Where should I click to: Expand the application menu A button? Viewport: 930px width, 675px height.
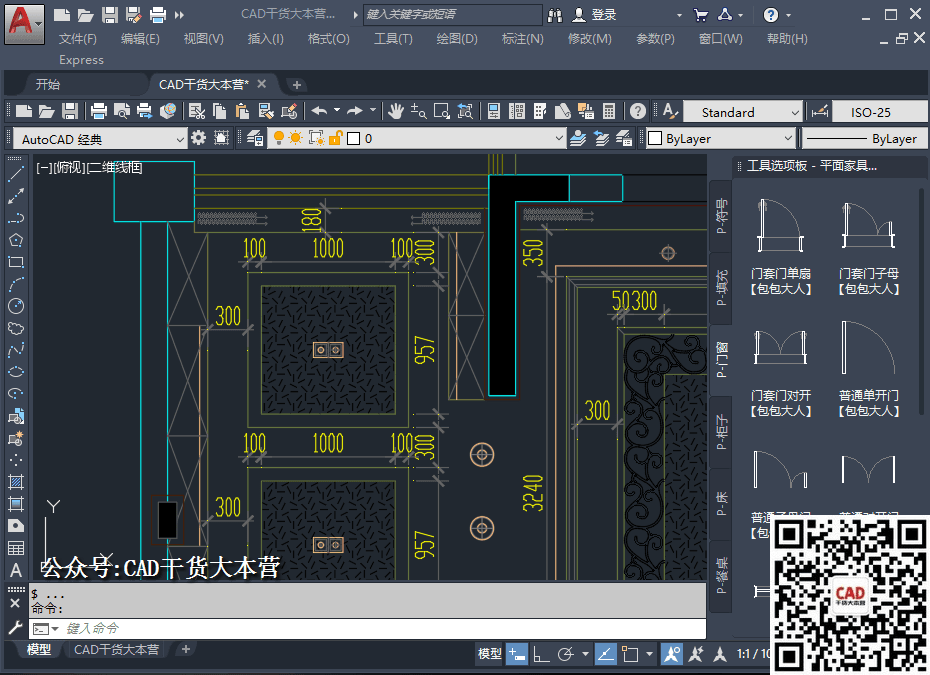24,24
